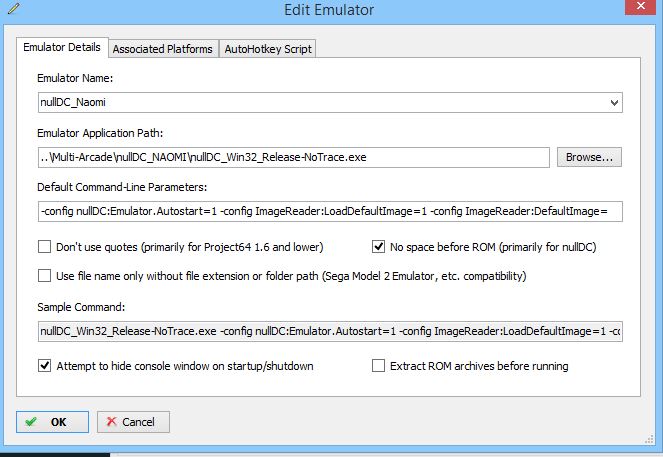Screen dimensions: 663x457
Task: Click the Sample Command text box
Action: pos(329,331)
